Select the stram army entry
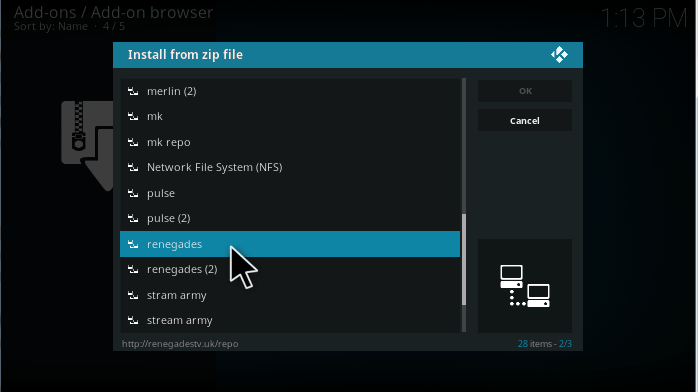 (x=290, y=295)
